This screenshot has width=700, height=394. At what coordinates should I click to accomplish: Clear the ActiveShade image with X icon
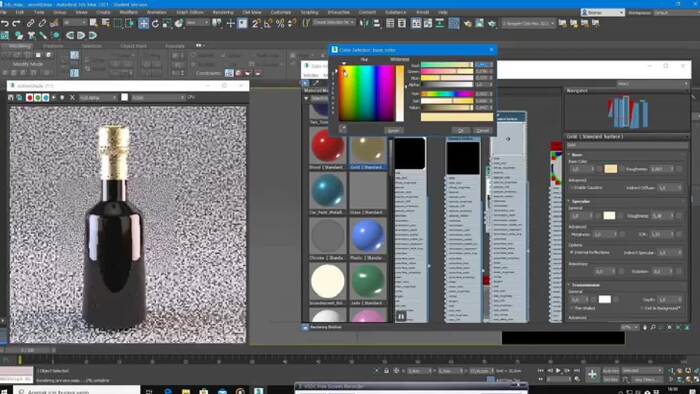(x=72, y=97)
